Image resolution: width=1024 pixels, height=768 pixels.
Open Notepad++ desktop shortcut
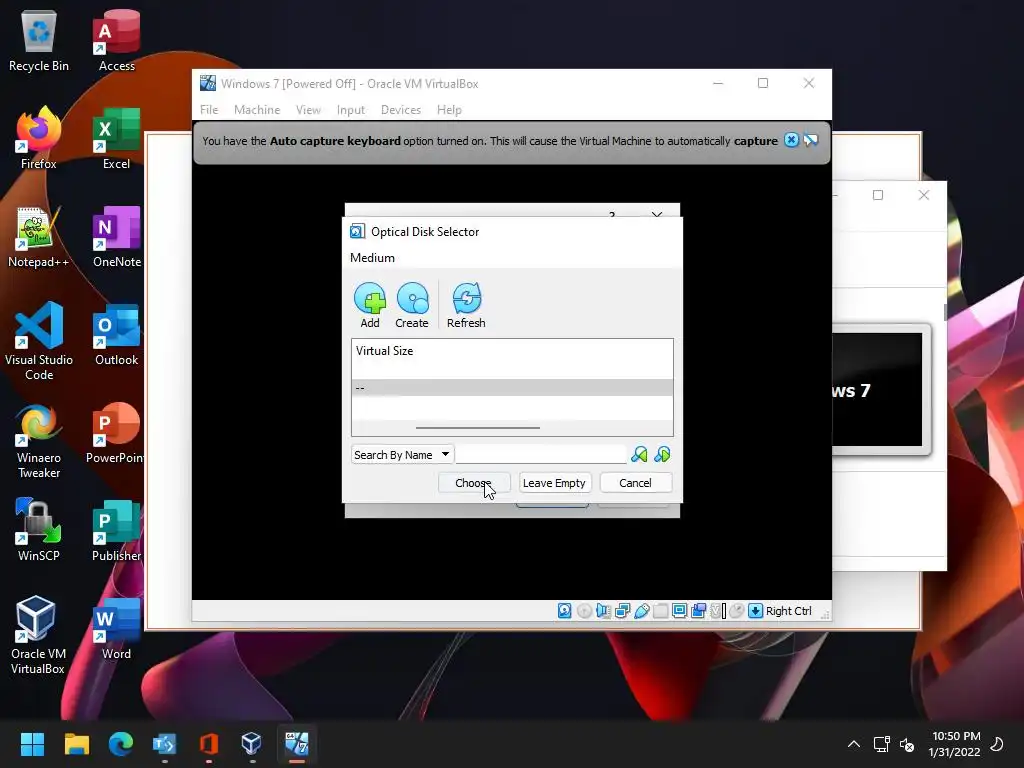(x=39, y=236)
